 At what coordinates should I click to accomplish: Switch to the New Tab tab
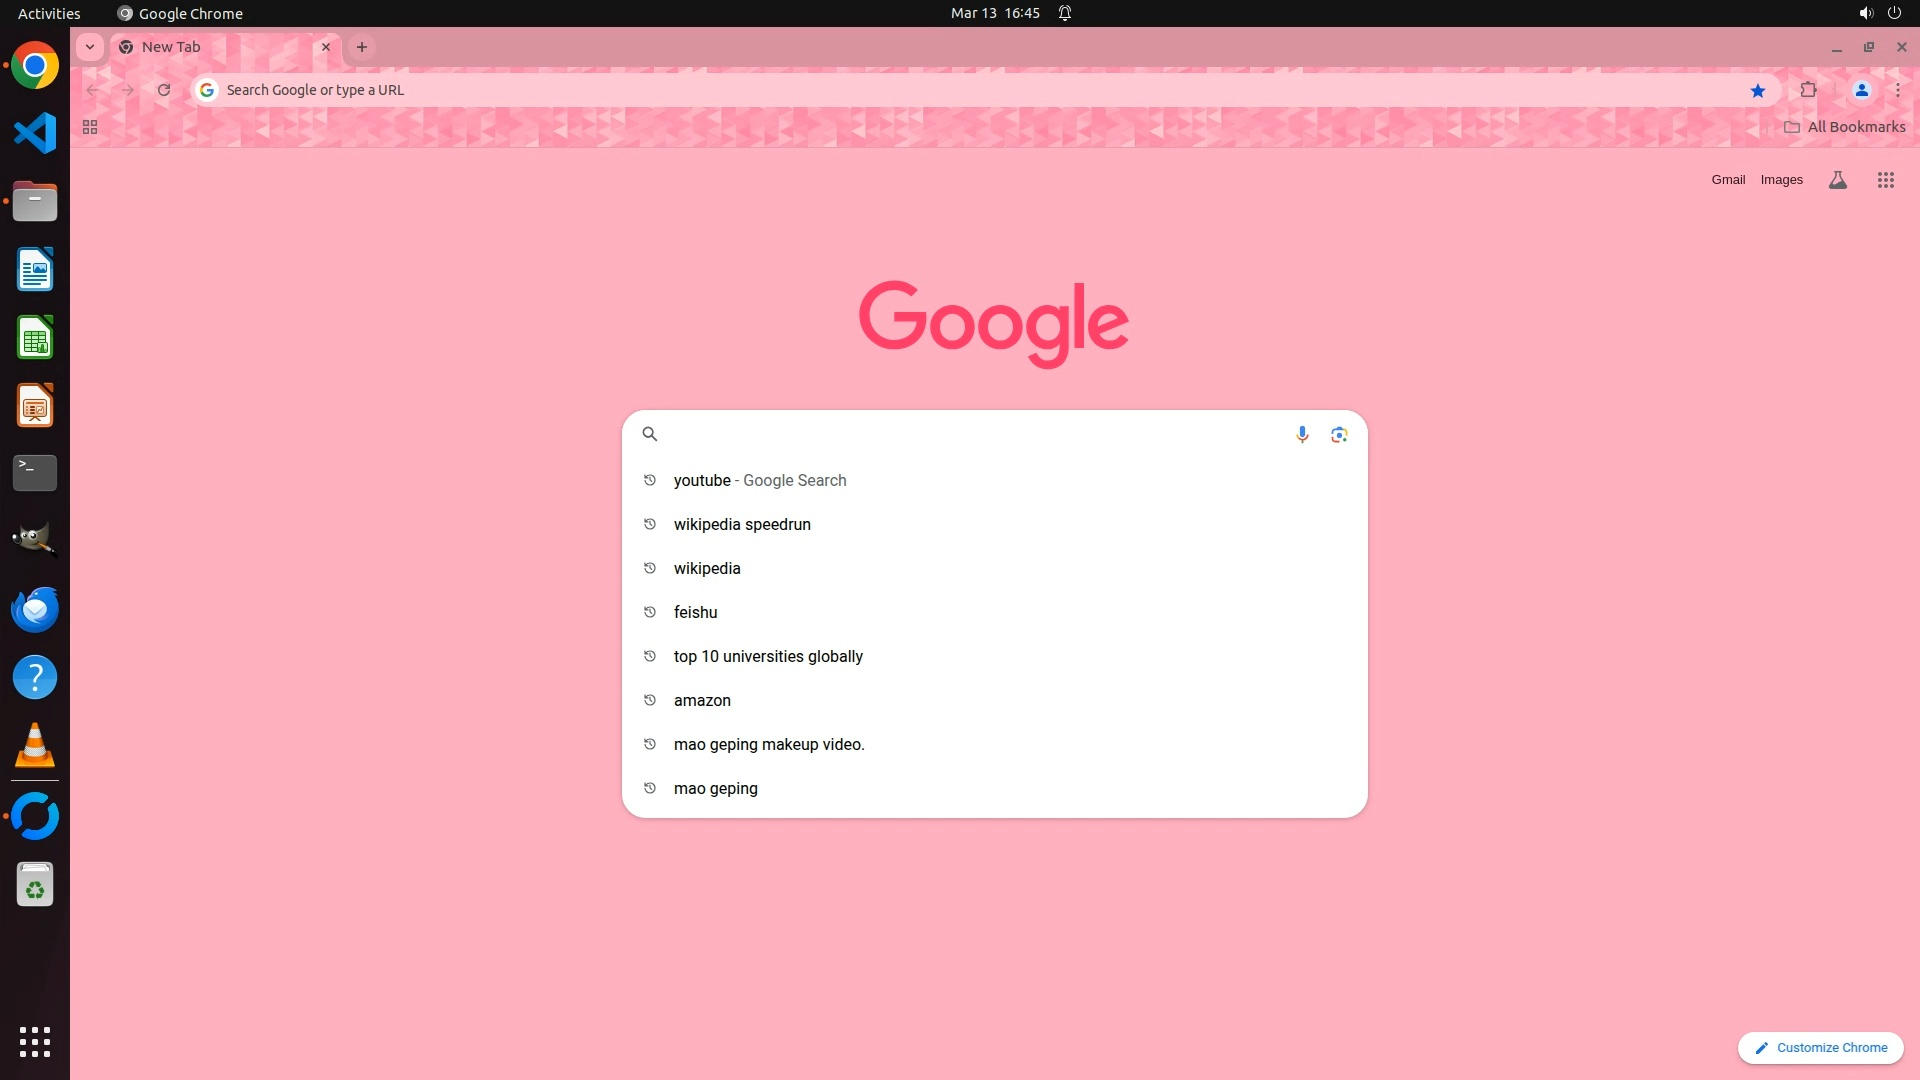222,47
